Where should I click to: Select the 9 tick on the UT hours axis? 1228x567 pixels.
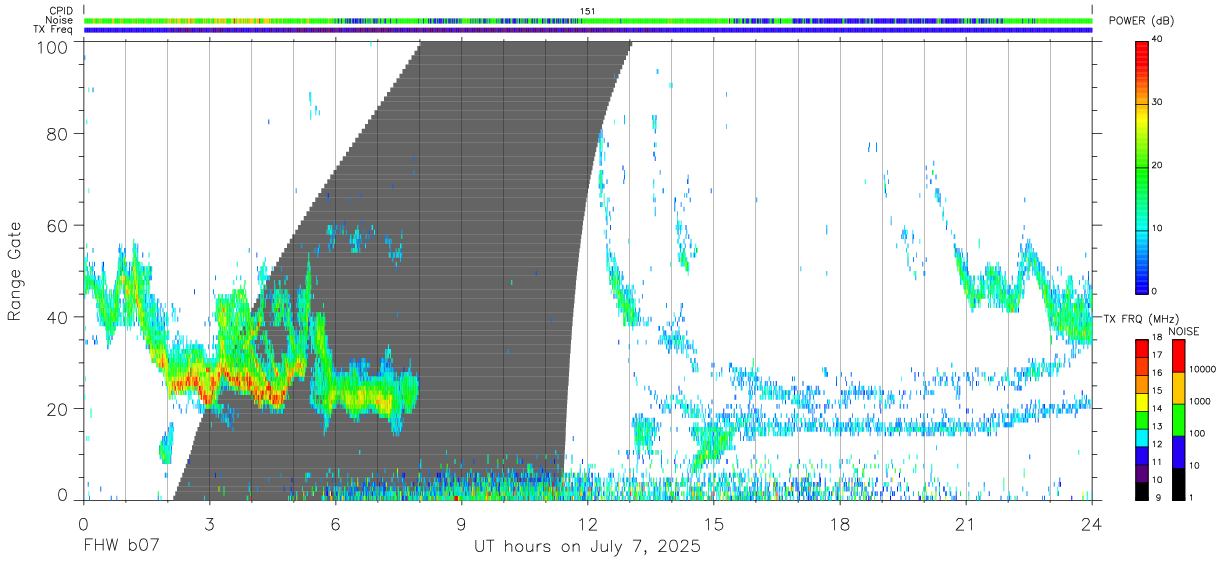tap(461, 523)
